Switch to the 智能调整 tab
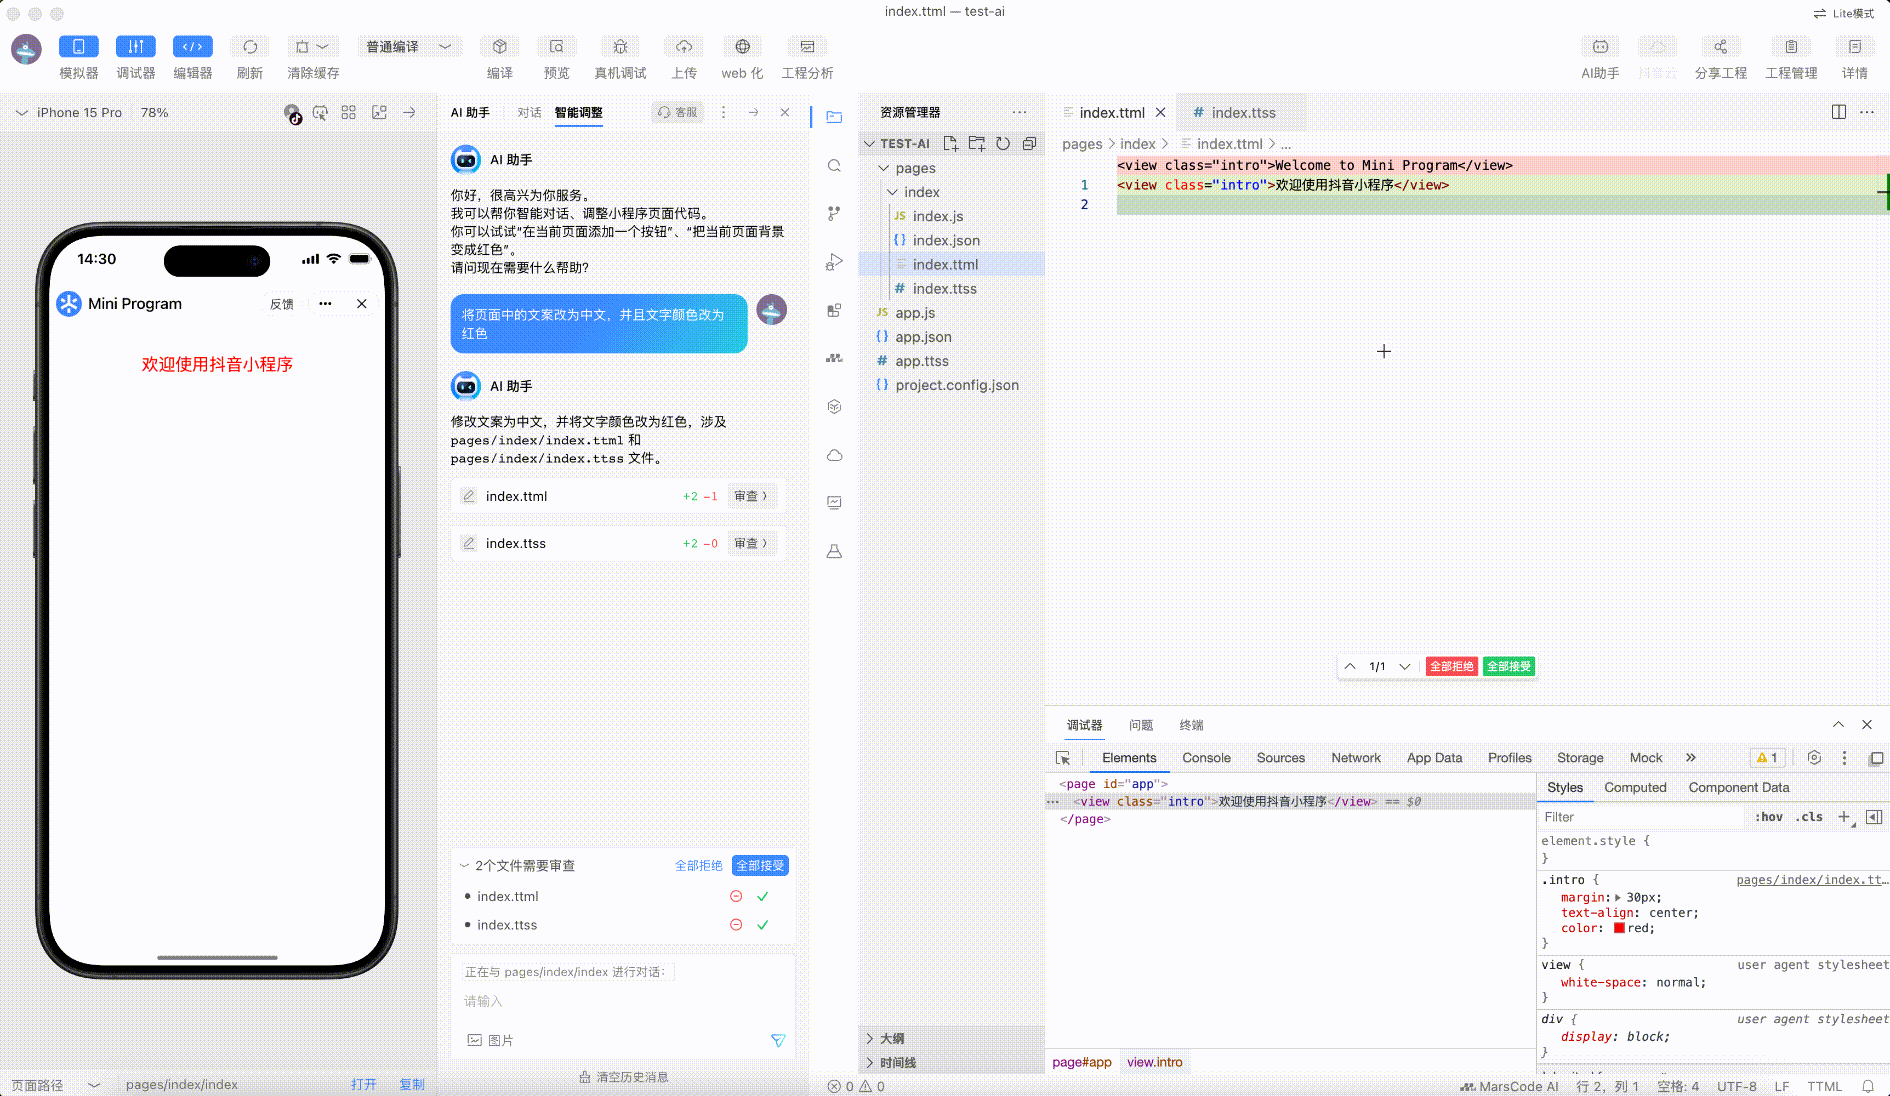The width and height of the screenshot is (1890, 1096). (579, 113)
